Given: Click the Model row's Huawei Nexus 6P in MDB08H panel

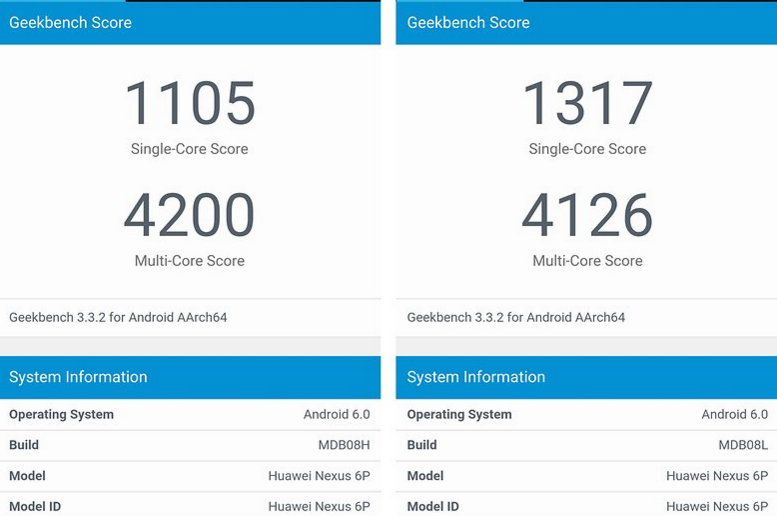Looking at the screenshot, I should (x=319, y=476).
